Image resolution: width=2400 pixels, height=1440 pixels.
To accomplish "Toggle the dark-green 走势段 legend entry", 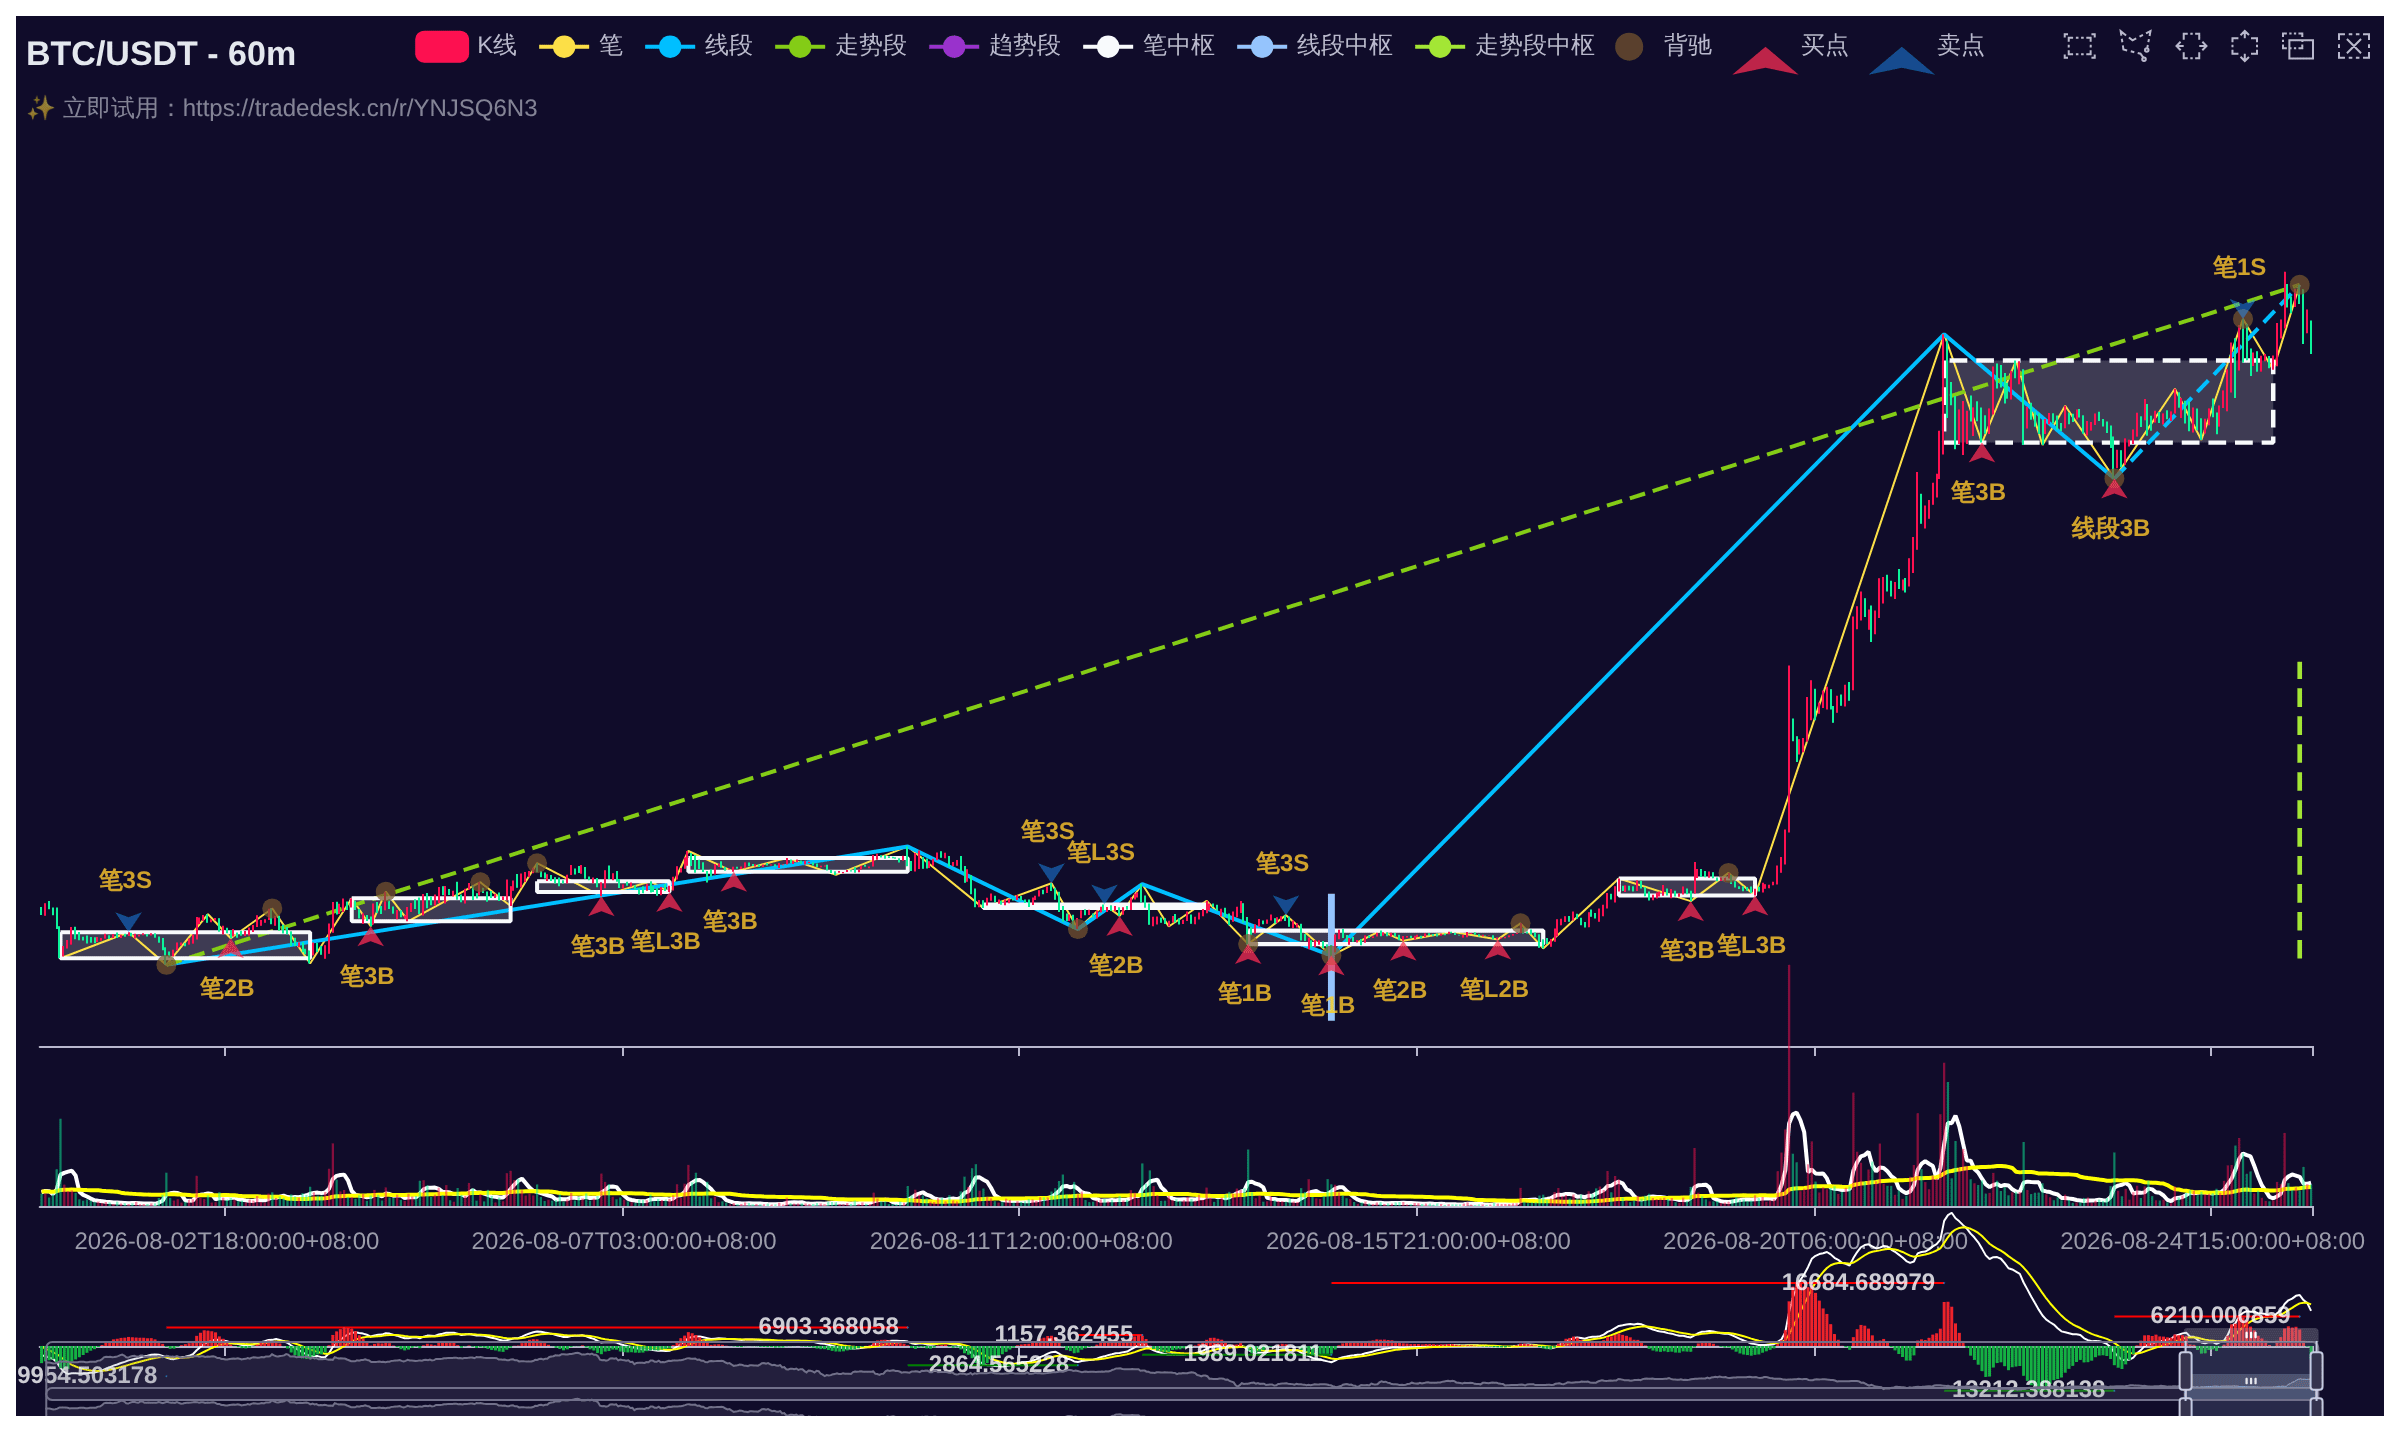I will (840, 46).
